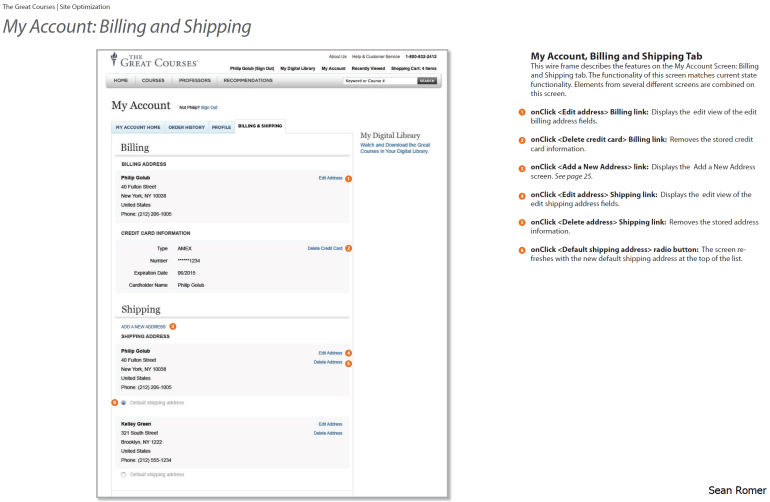Click the Sign Out link beside Not Philip?

(x=208, y=107)
